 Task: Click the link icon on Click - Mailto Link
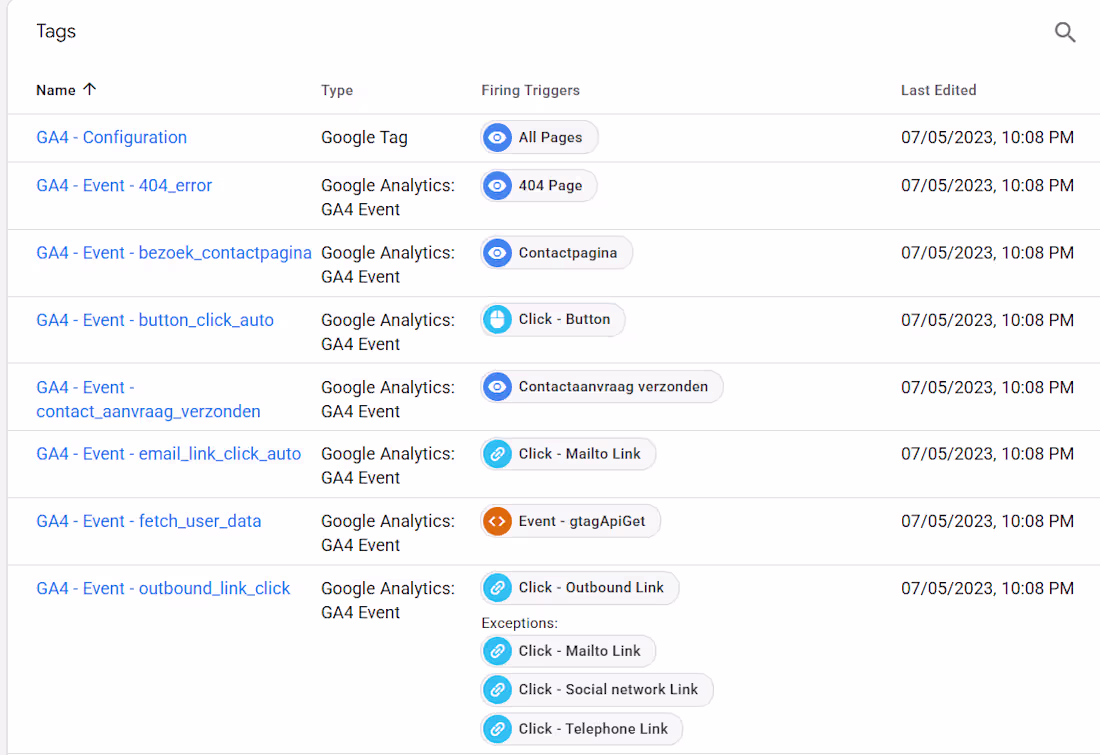coord(497,453)
